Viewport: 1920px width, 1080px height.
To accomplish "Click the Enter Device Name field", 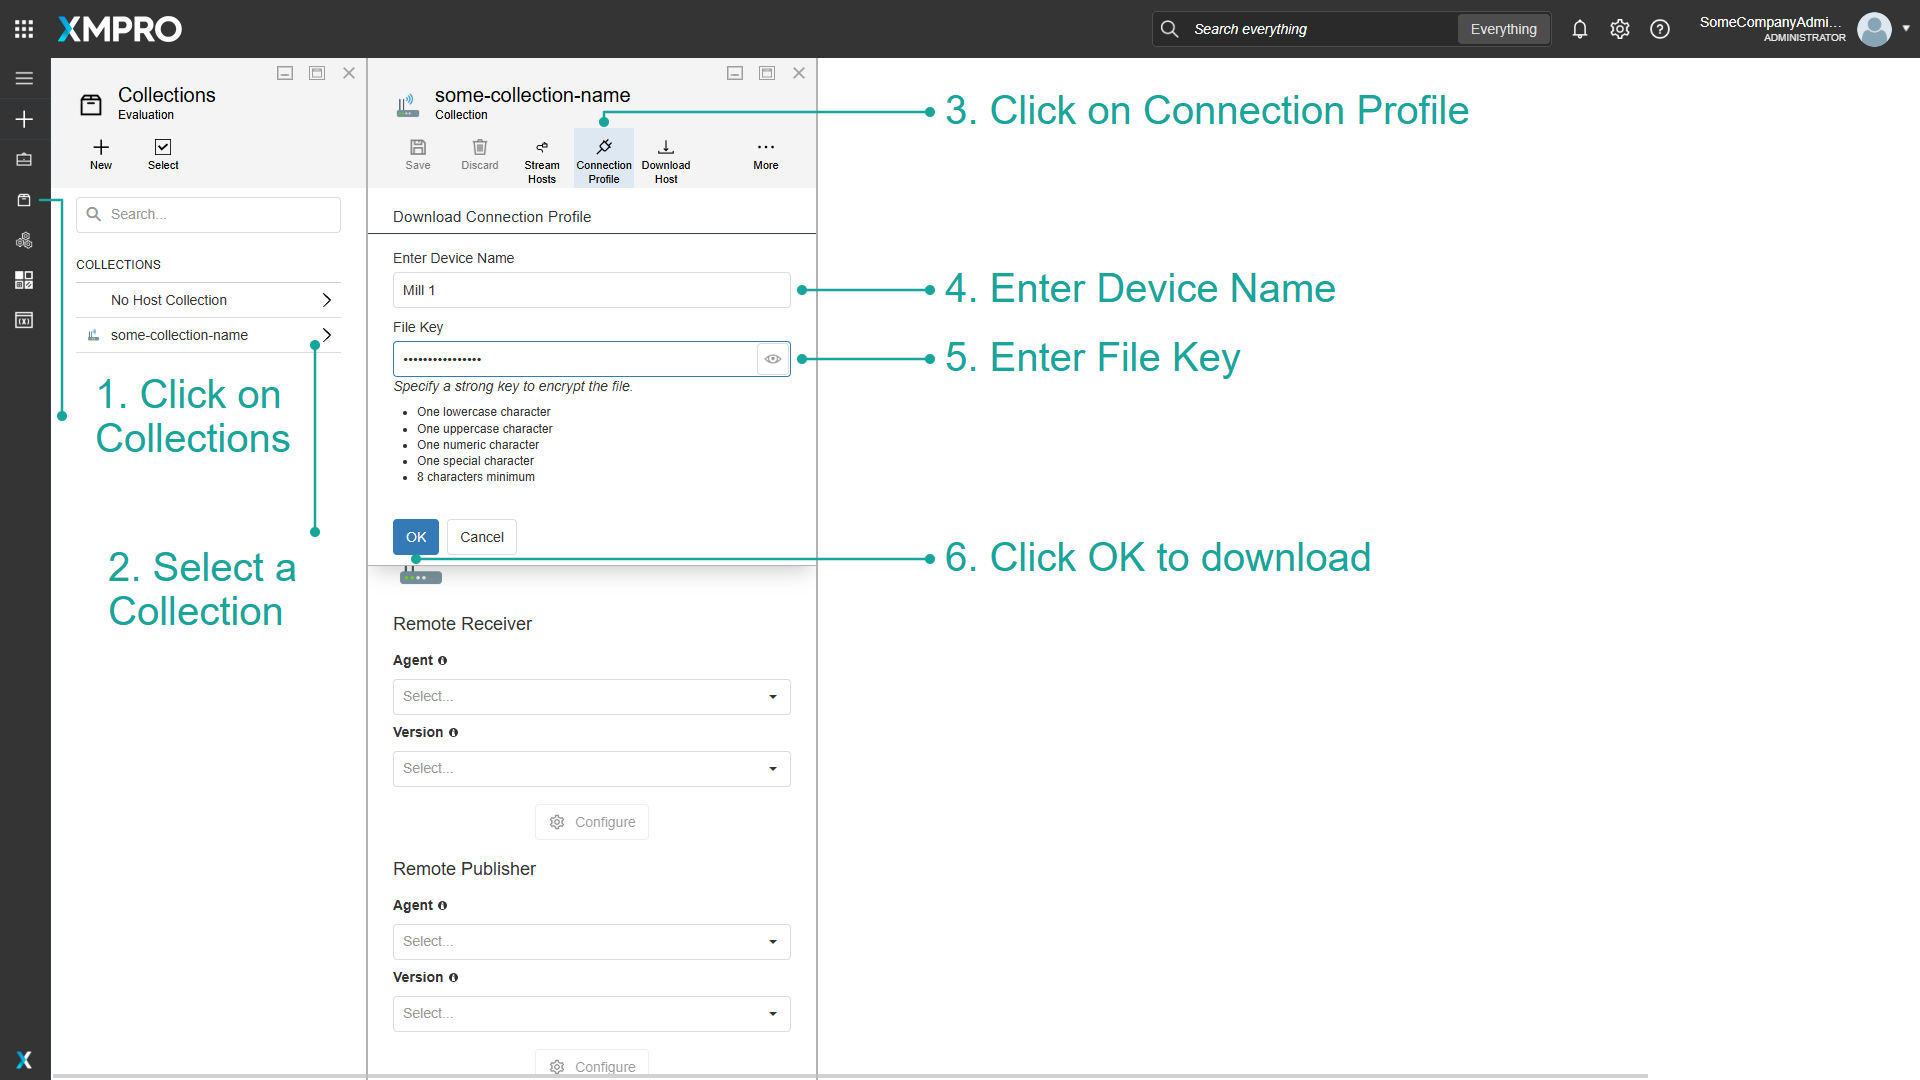I will pyautogui.click(x=592, y=290).
